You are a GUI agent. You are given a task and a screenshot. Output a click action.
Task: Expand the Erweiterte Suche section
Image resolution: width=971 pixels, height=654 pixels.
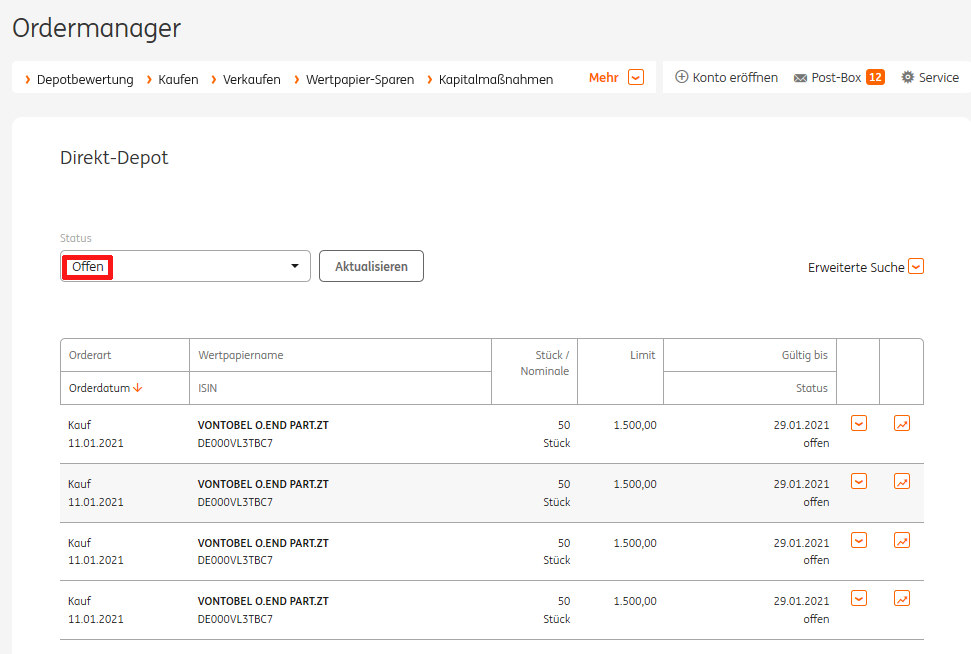[x=915, y=266]
